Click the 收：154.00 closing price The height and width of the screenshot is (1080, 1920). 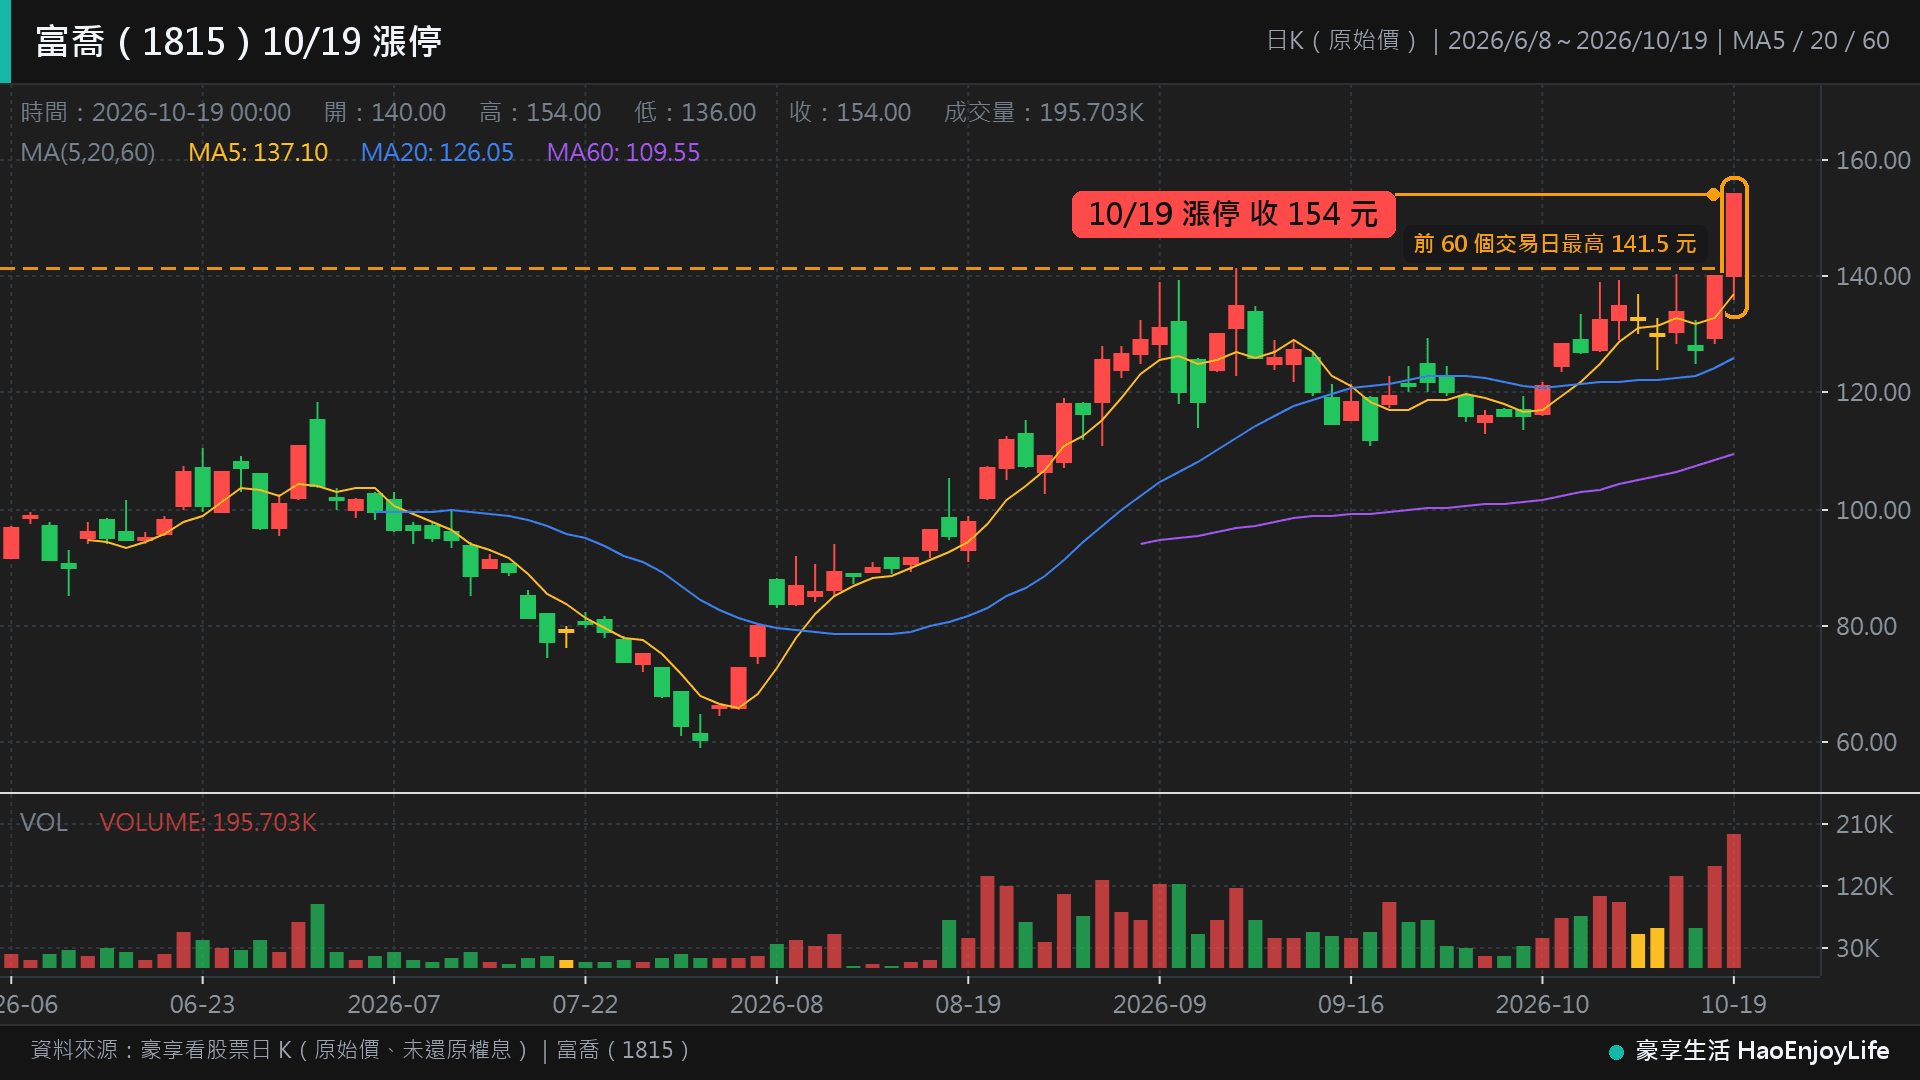(849, 112)
